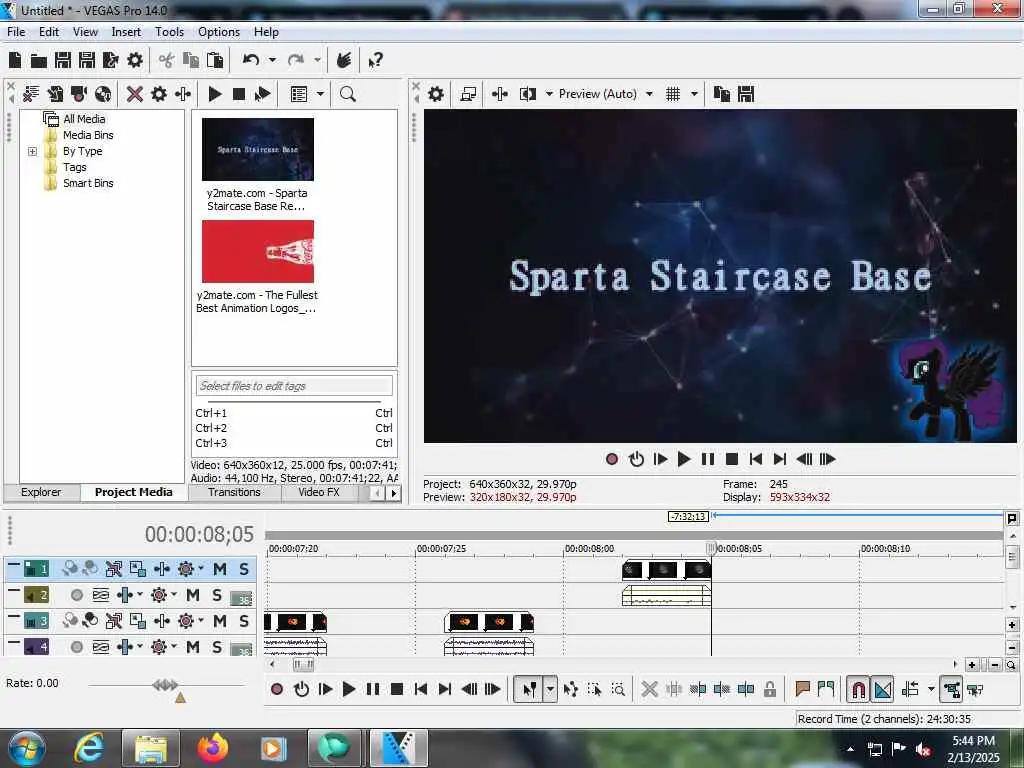Start preview of selected media in Project Media
The width and height of the screenshot is (1024, 768).
coord(215,94)
